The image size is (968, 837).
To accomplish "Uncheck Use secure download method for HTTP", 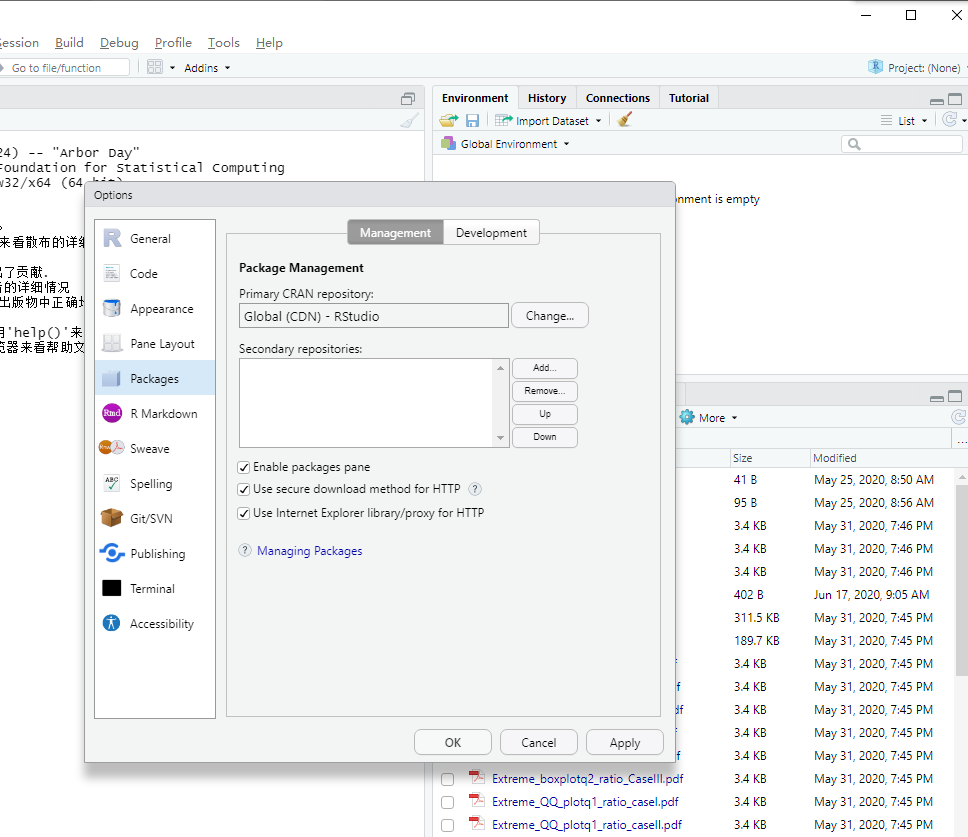I will coord(244,489).
